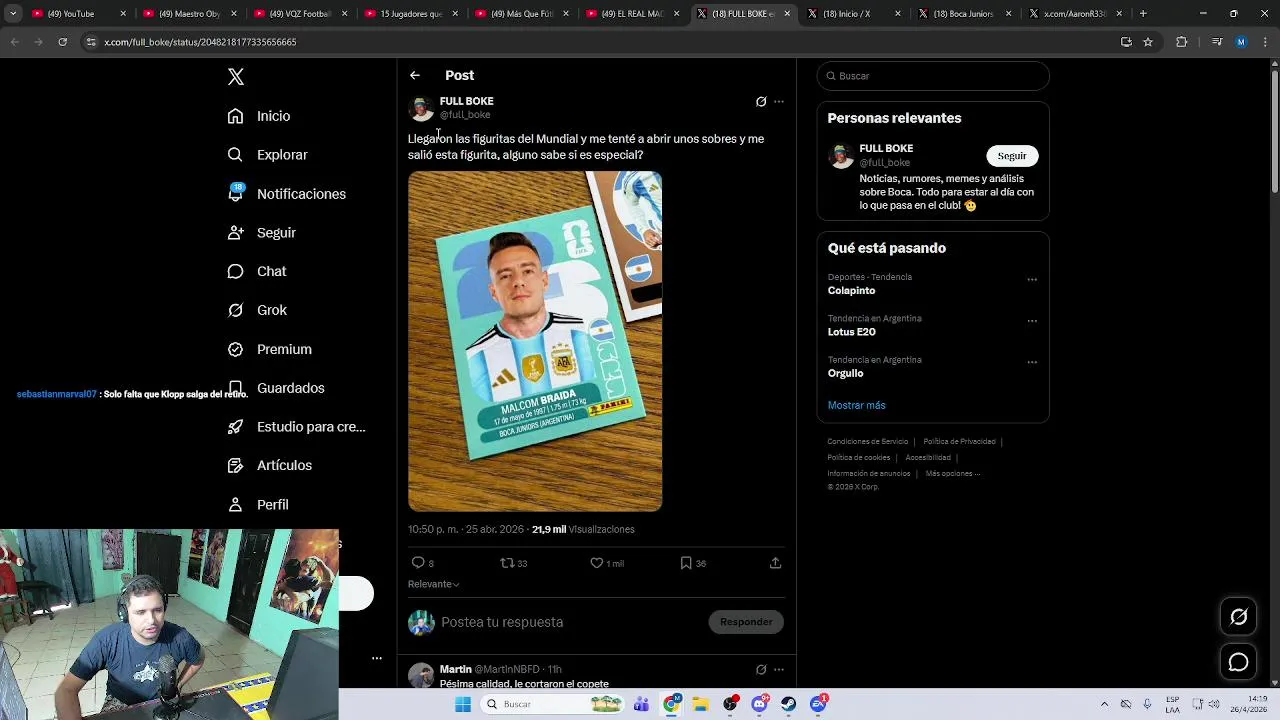This screenshot has width=1280, height=720.
Task: Reload the page
Action: coord(62,42)
